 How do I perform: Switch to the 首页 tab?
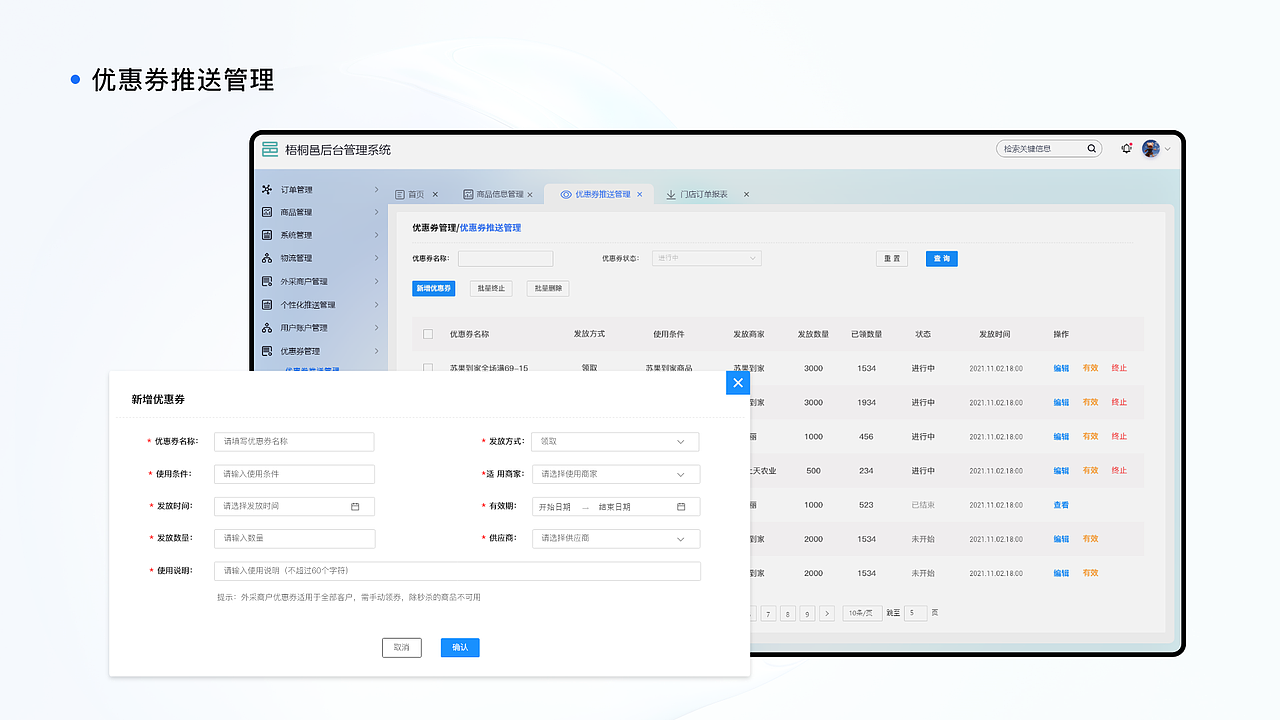(416, 194)
